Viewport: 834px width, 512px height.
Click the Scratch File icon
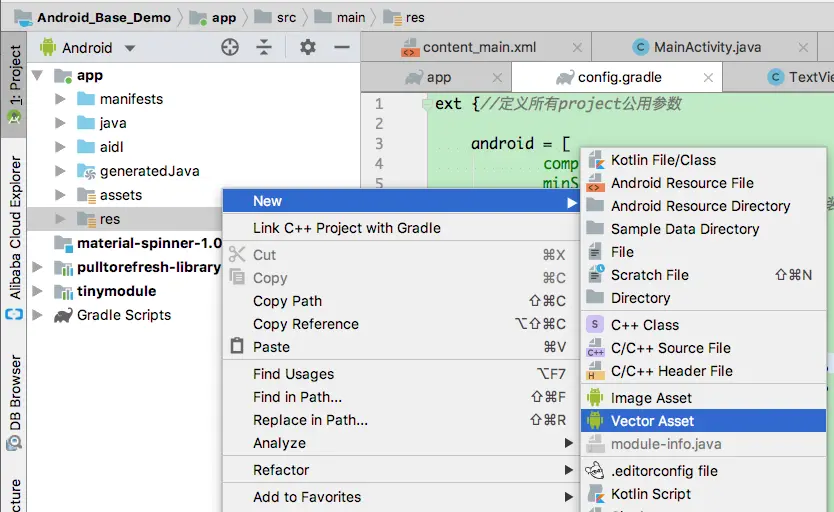pos(596,274)
